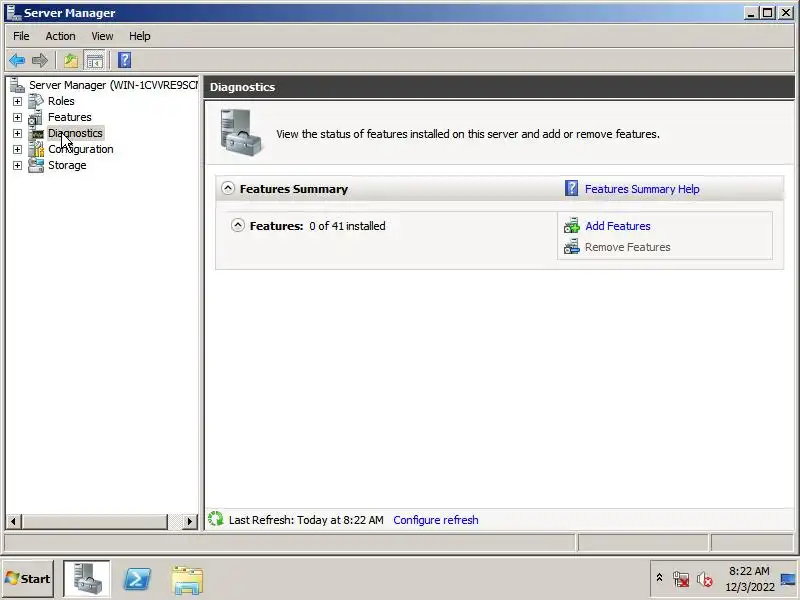800x600 pixels.
Task: Click the Start button
Action: [x=28, y=579]
